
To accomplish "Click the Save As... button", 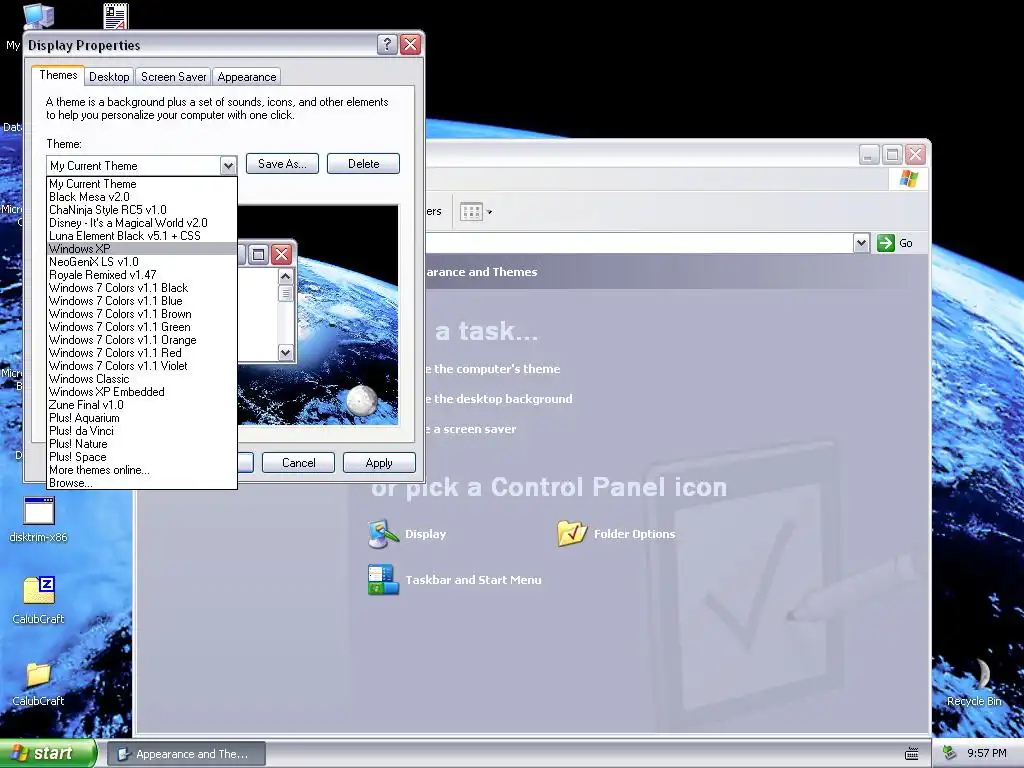I will coord(282,164).
